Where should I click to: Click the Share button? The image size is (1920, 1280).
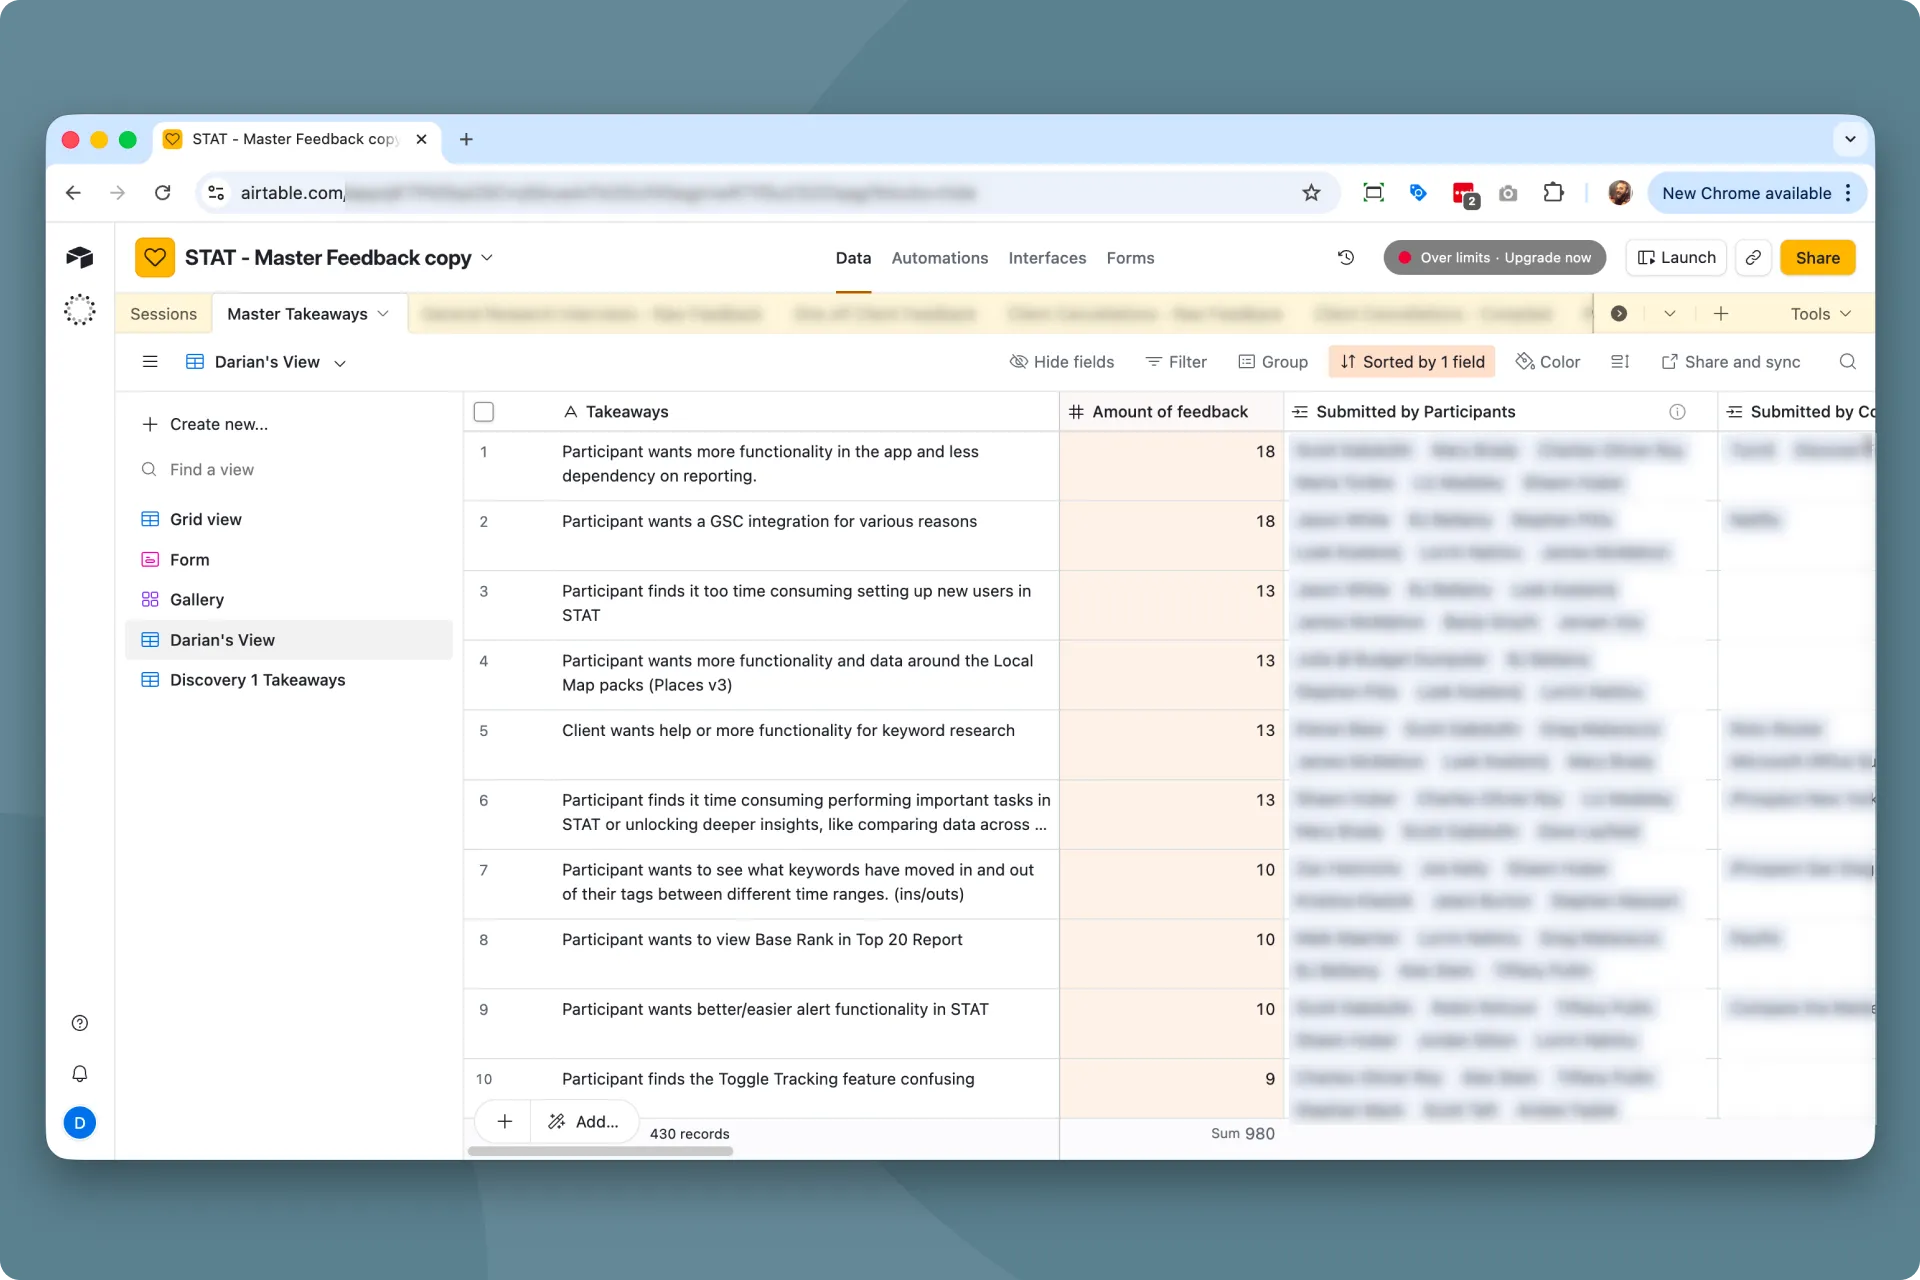point(1817,257)
